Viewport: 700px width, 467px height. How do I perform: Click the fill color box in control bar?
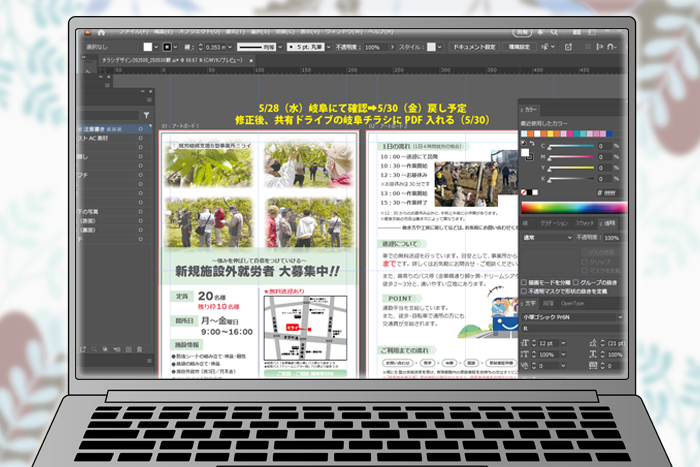tap(145, 46)
